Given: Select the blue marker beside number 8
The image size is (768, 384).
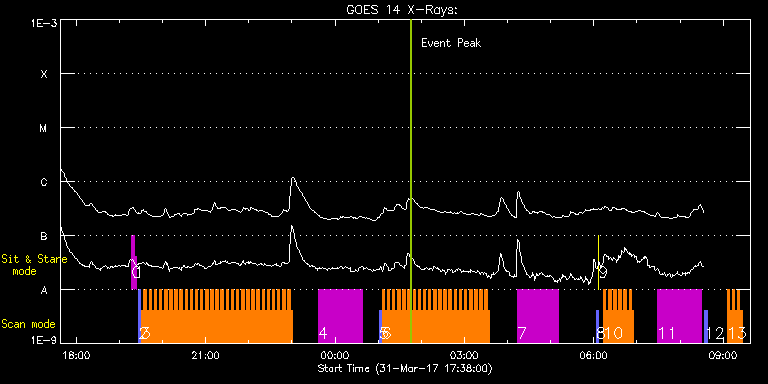Looking at the screenshot, I should (598, 326).
